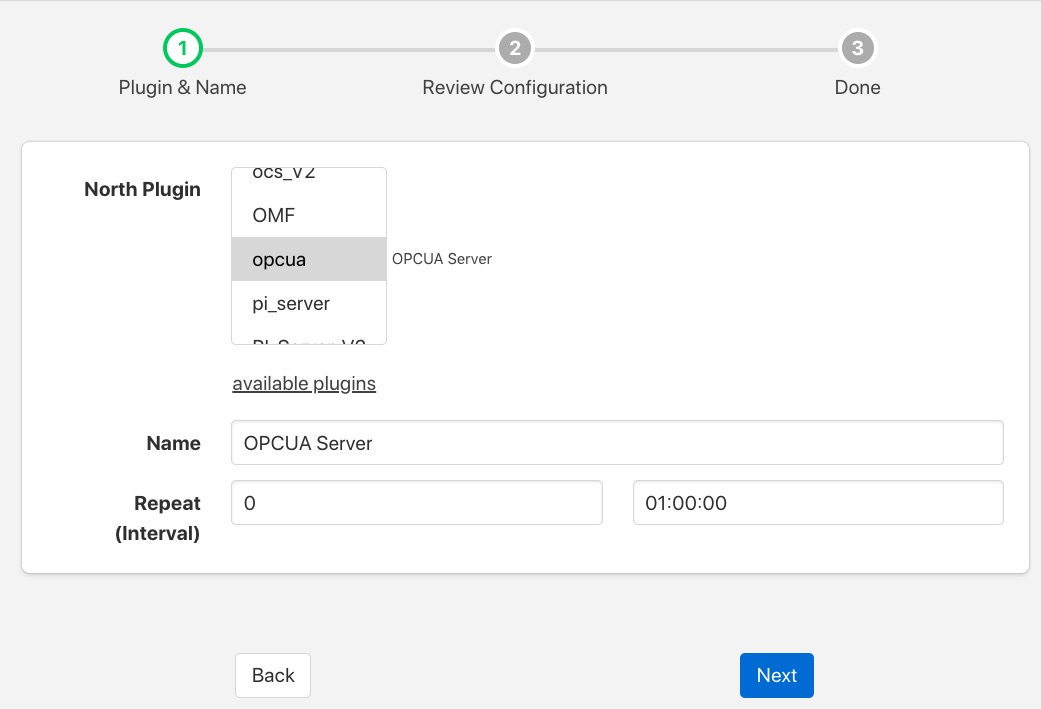Click the Repeat field showing 0
This screenshot has width=1041, height=709.
click(x=416, y=503)
